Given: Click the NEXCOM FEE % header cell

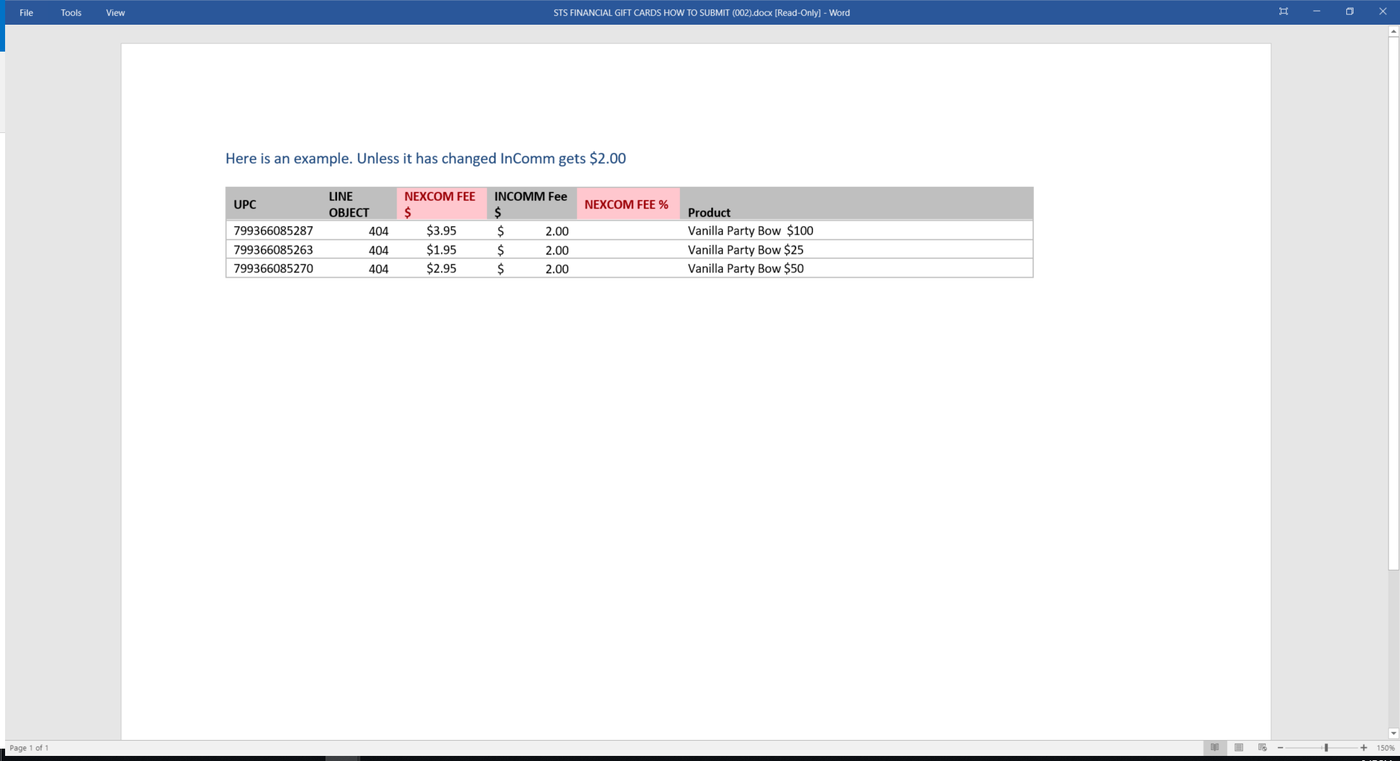Looking at the screenshot, I should pos(626,204).
